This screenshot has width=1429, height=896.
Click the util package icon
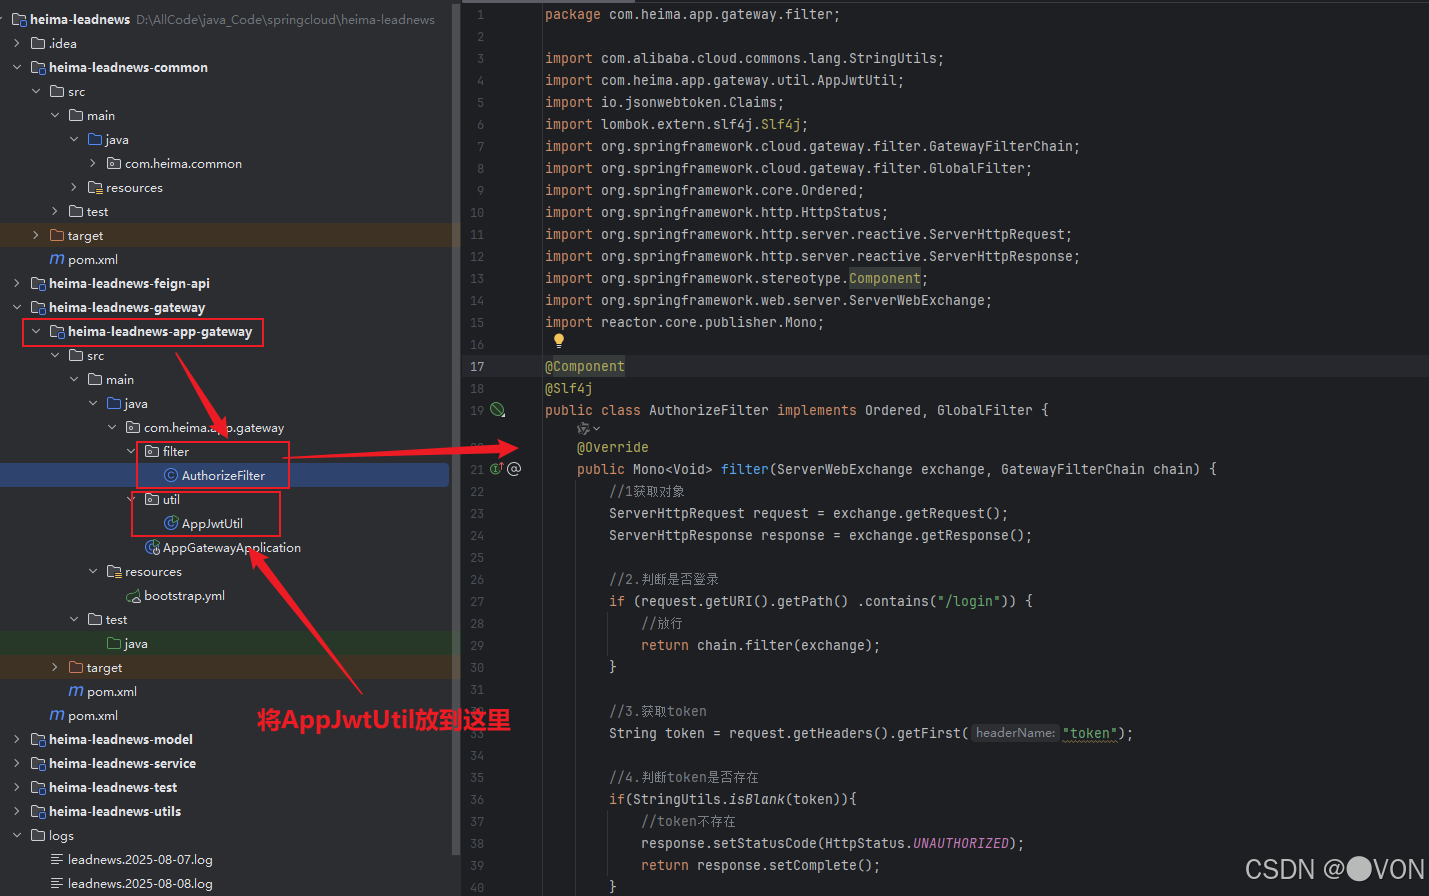pos(152,500)
